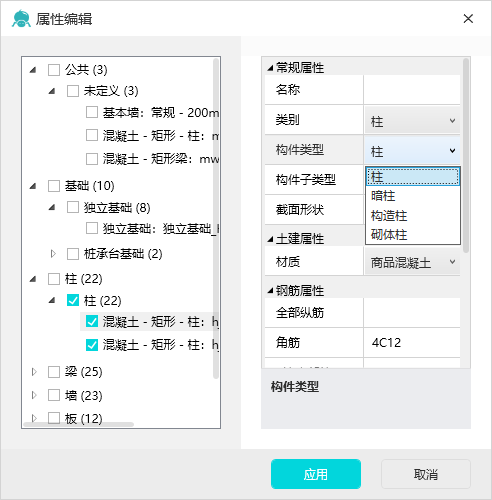The image size is (492, 500).
Task: Check the 桩承台基础 (2) checkbox
Action: [73, 254]
